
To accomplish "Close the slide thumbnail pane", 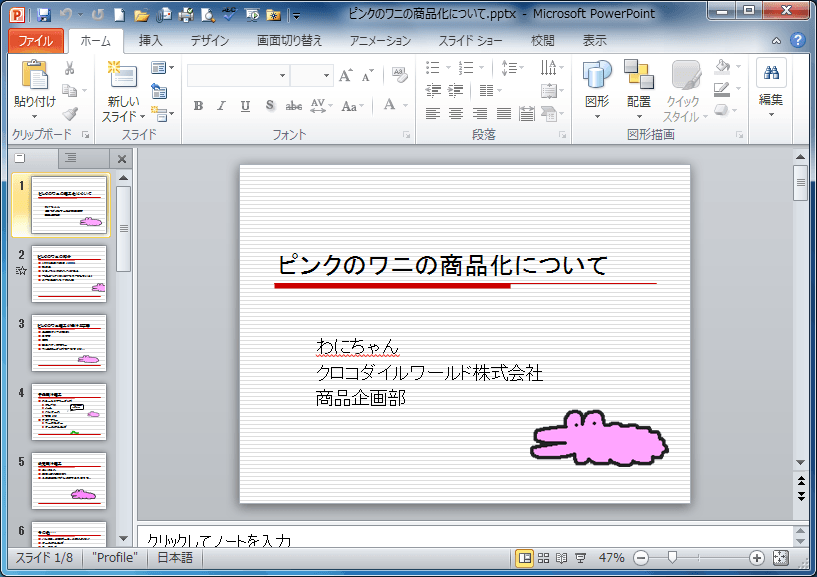I will tap(122, 159).
